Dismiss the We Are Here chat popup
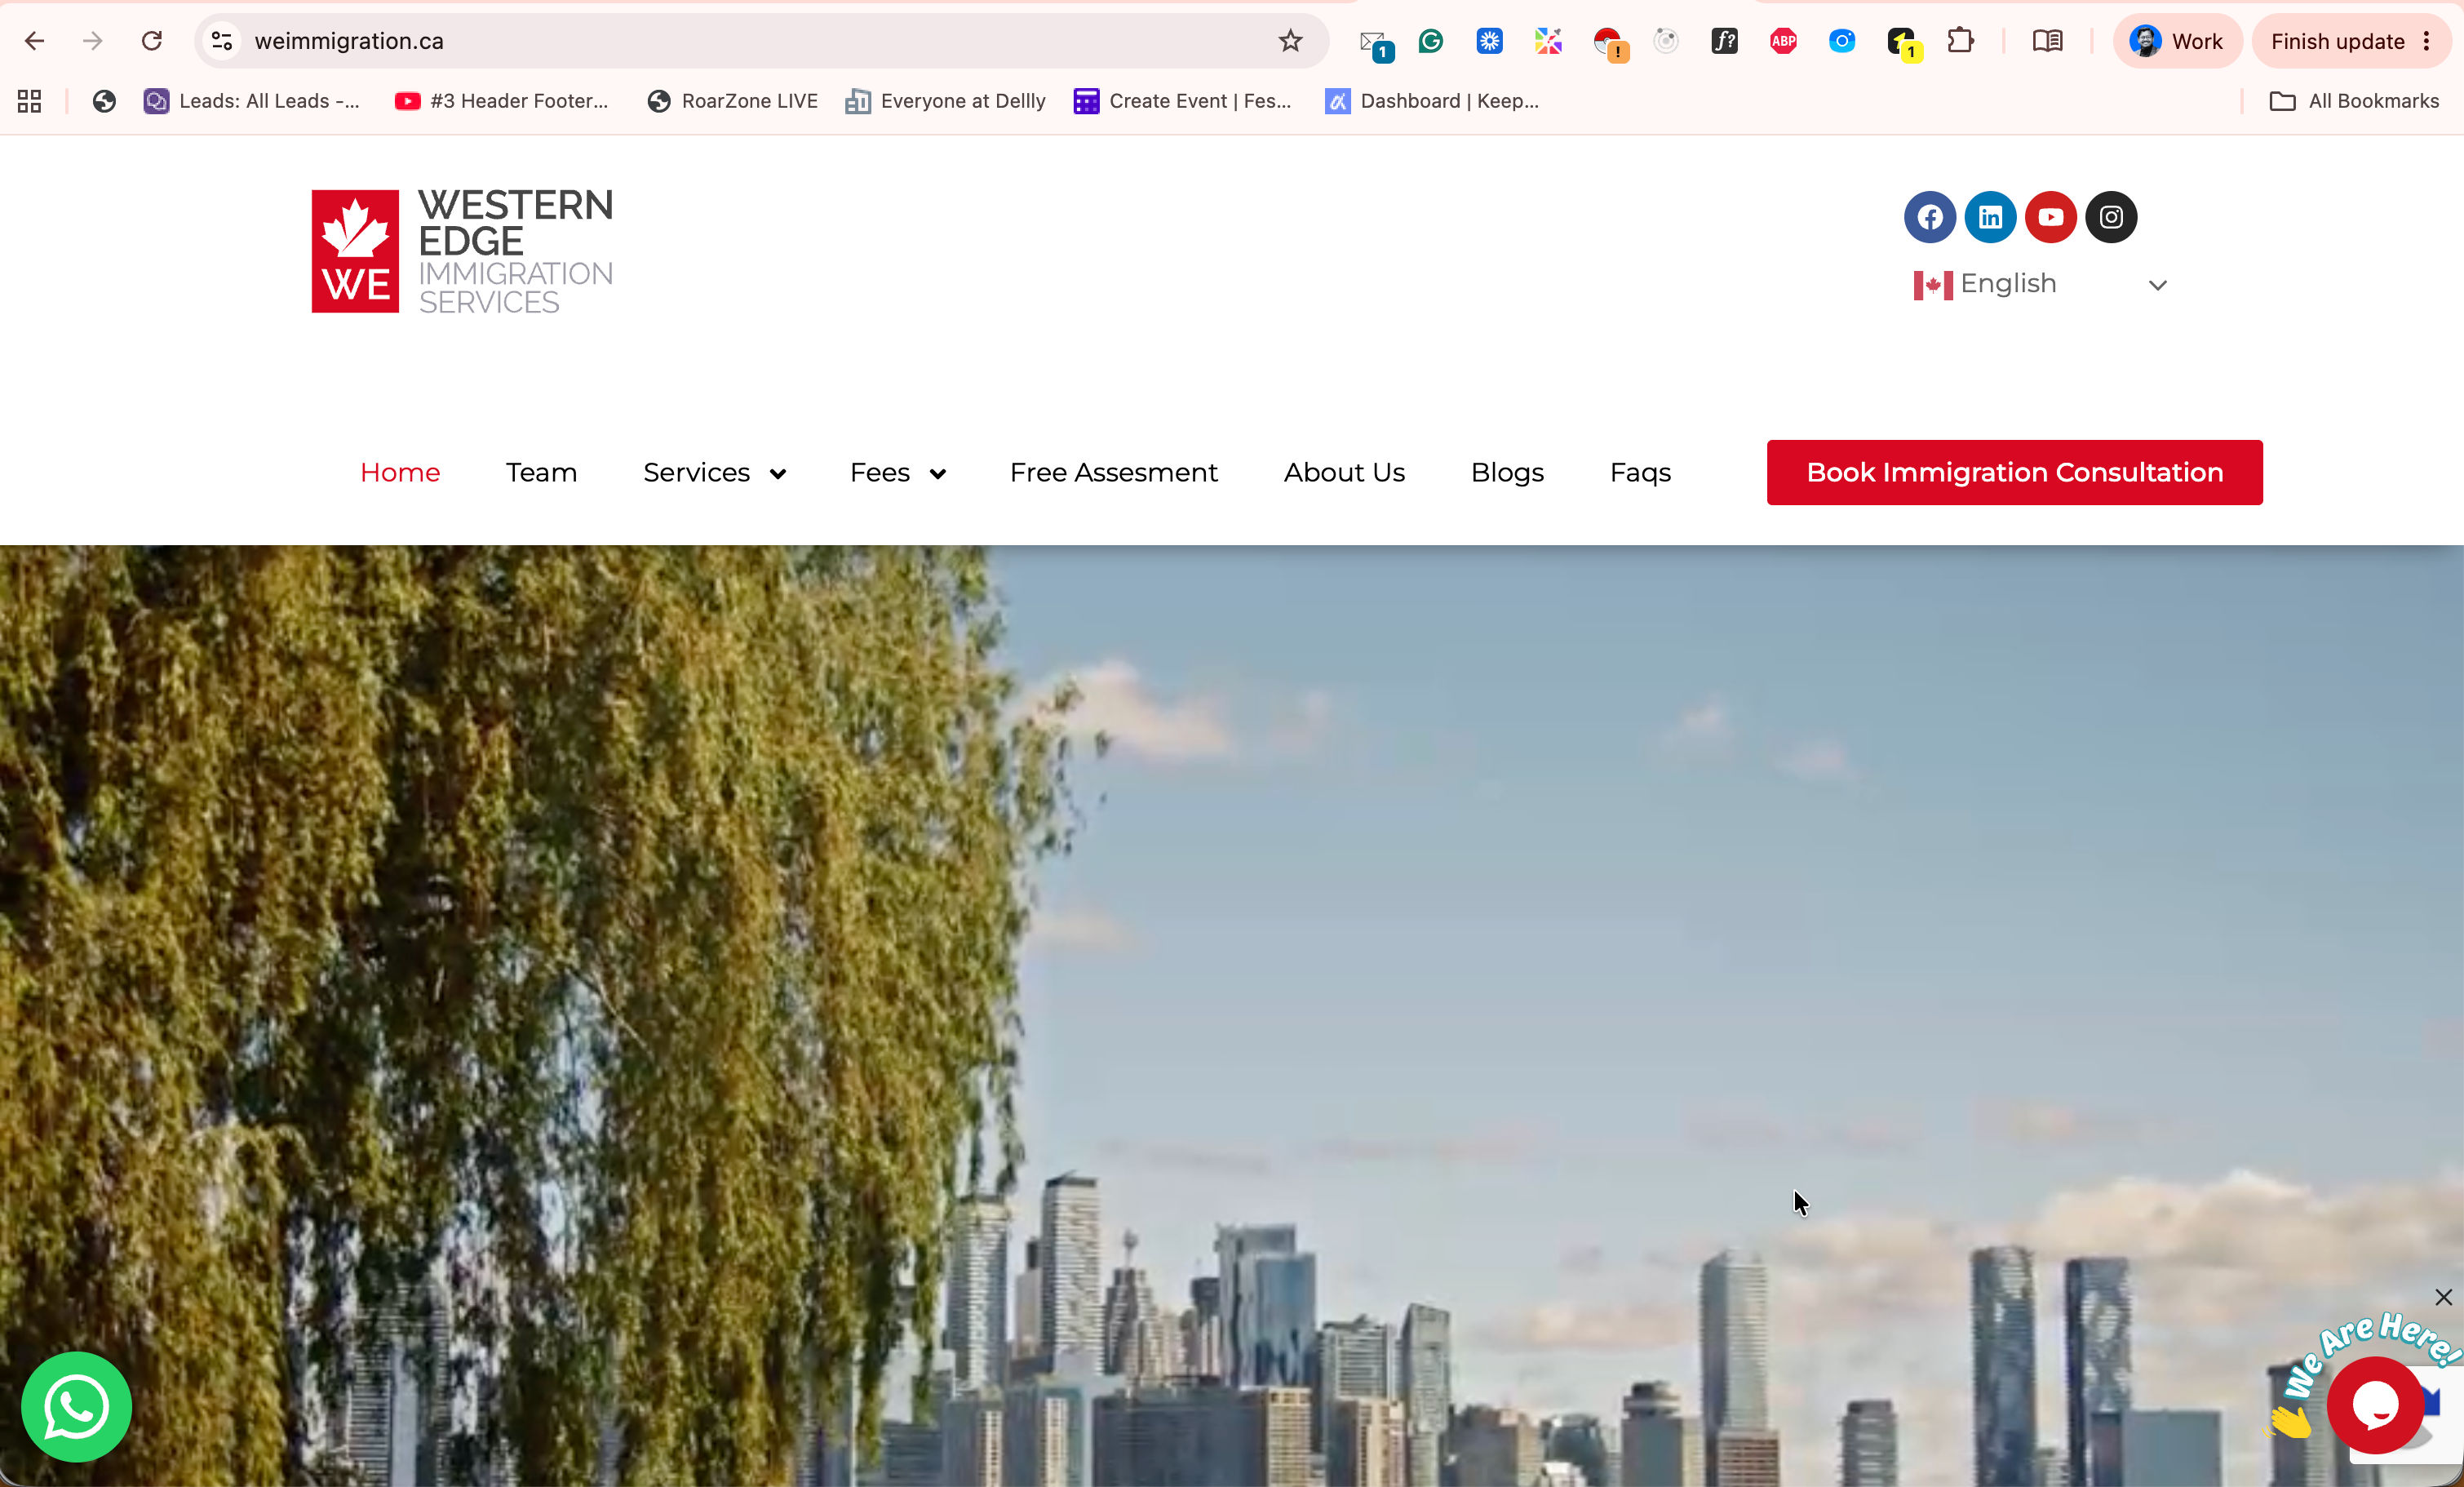 (x=2443, y=1297)
